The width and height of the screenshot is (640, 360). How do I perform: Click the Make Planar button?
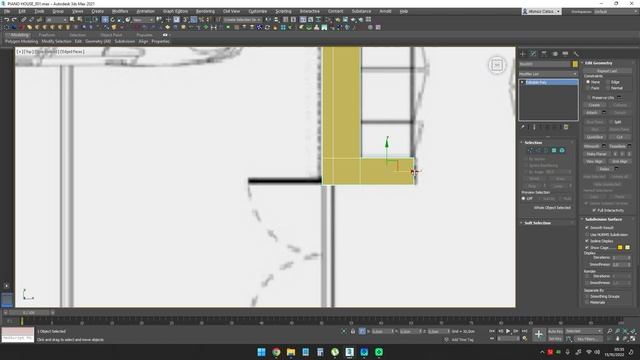(596, 154)
